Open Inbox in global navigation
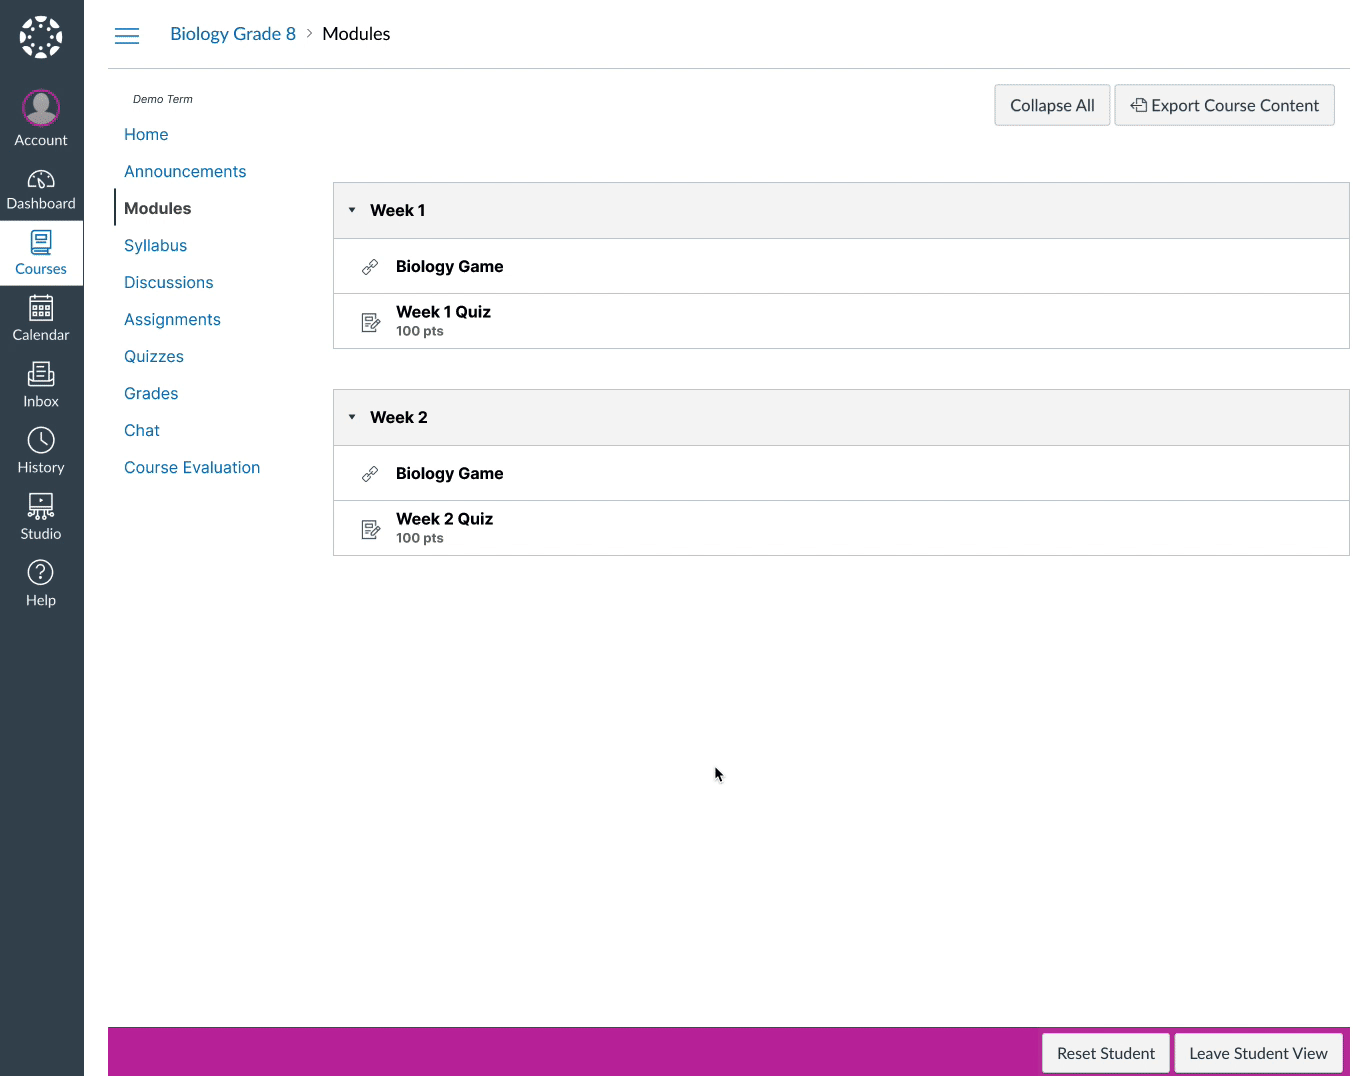 pyautogui.click(x=41, y=385)
